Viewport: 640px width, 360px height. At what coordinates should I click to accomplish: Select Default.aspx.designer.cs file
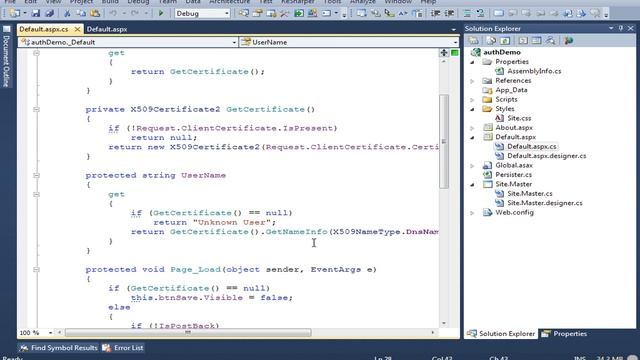tap(547, 156)
